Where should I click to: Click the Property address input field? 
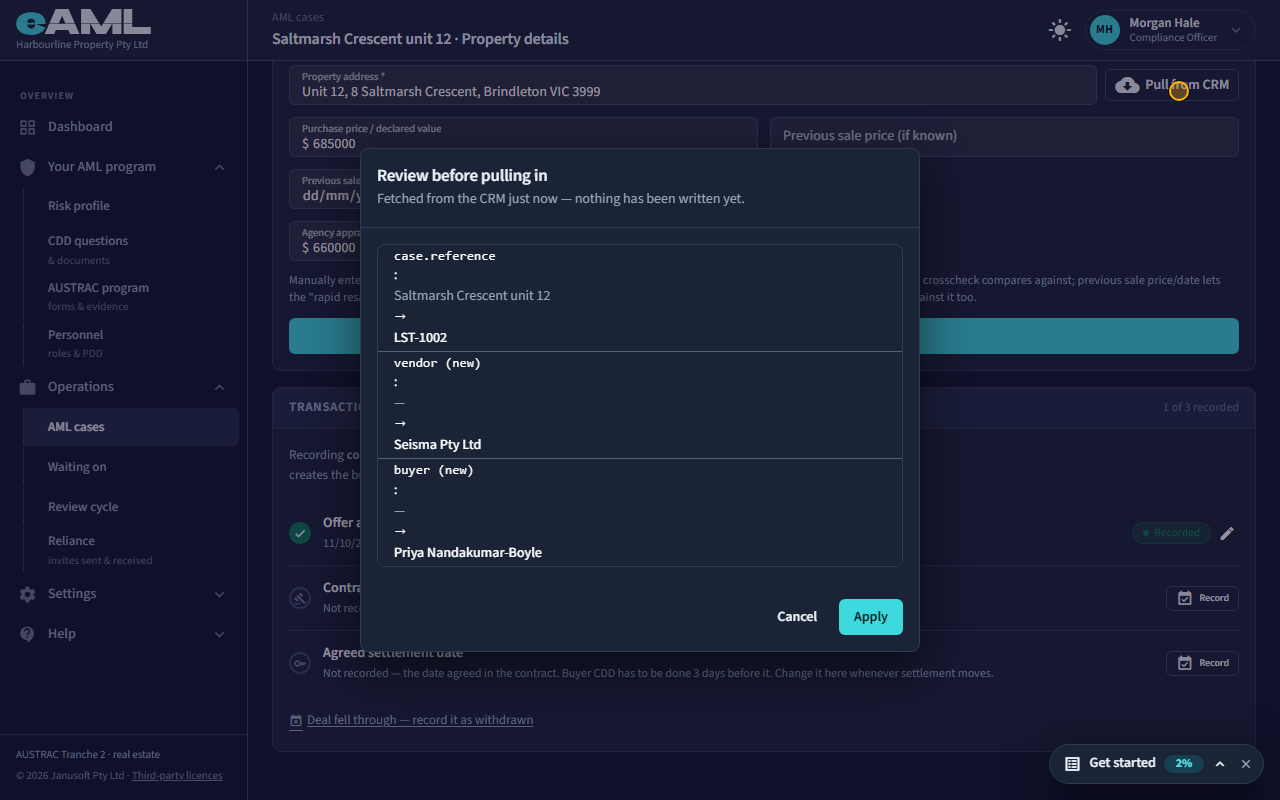coord(692,85)
